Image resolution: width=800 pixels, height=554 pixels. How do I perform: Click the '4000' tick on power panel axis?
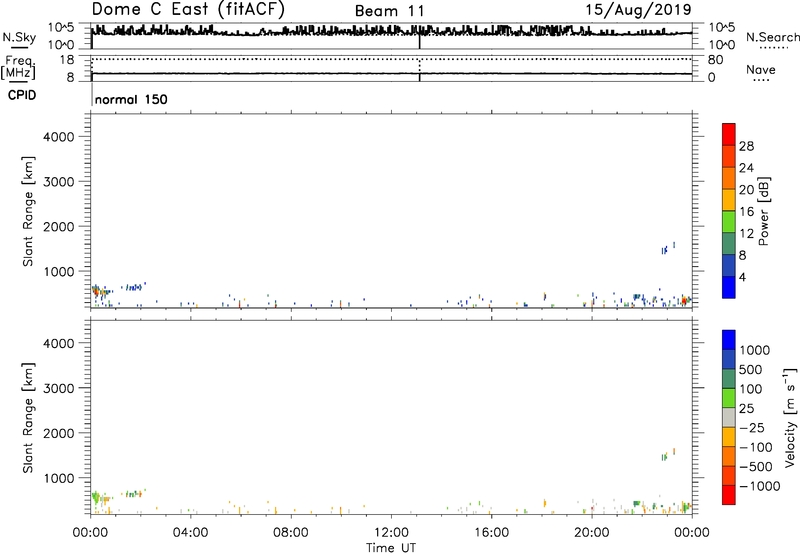point(59,137)
